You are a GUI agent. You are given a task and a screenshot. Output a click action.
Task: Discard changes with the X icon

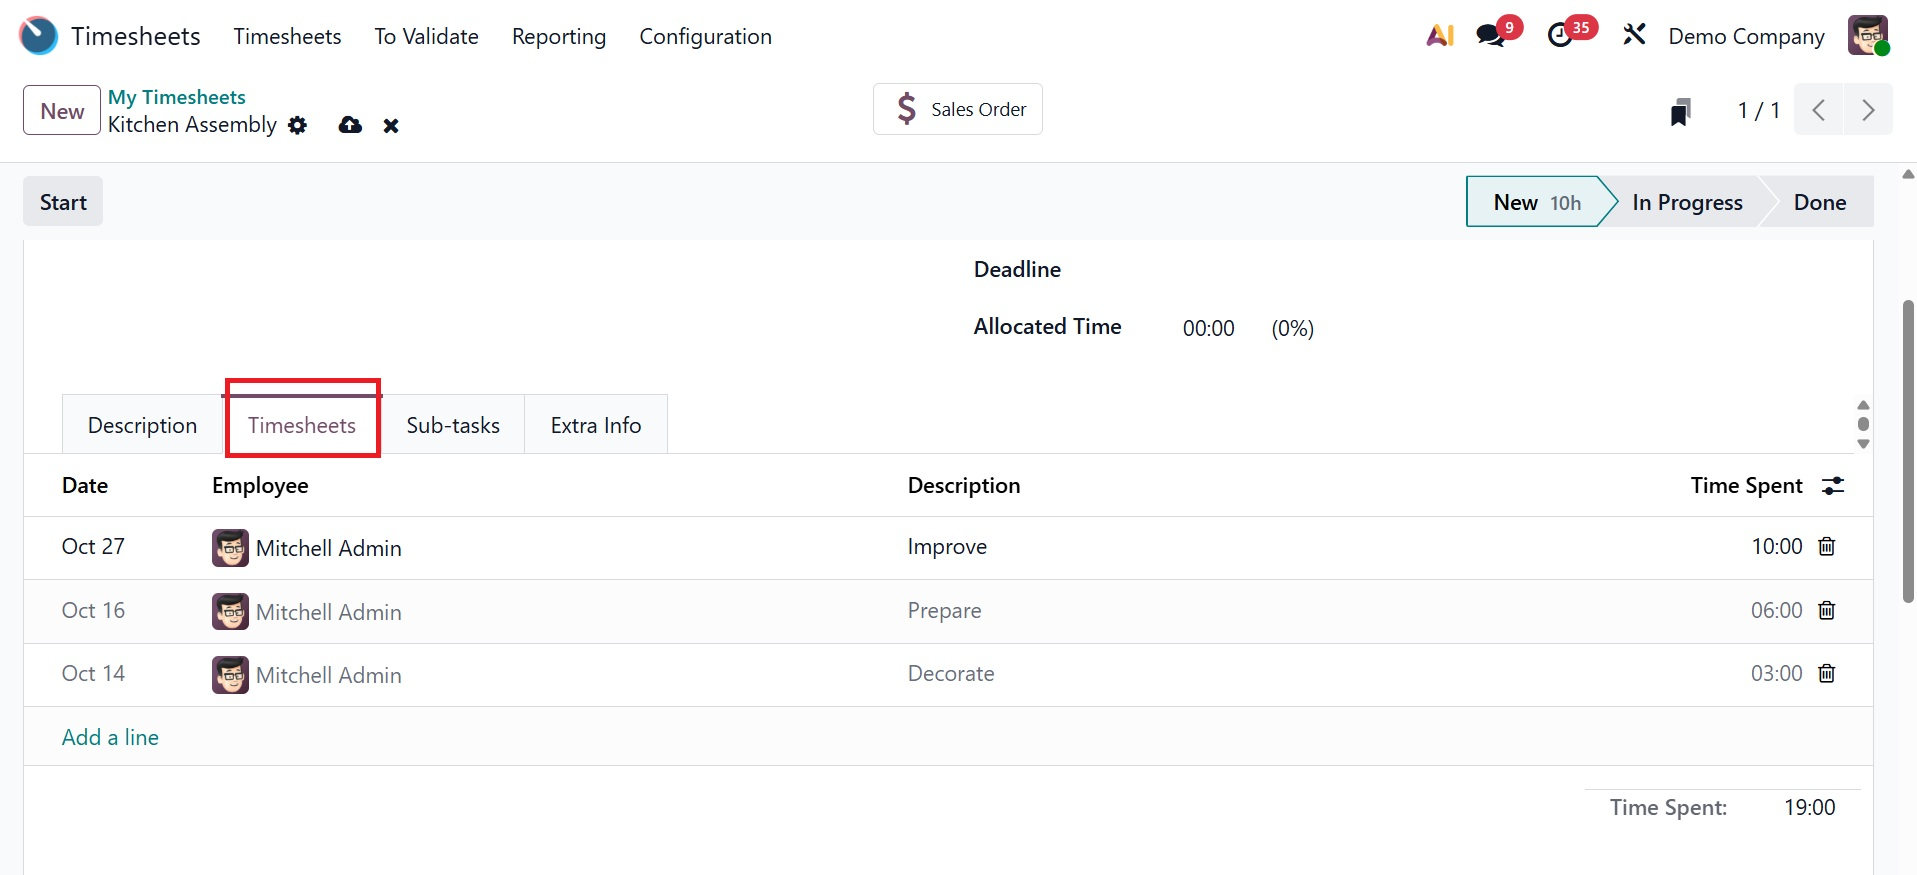391,126
